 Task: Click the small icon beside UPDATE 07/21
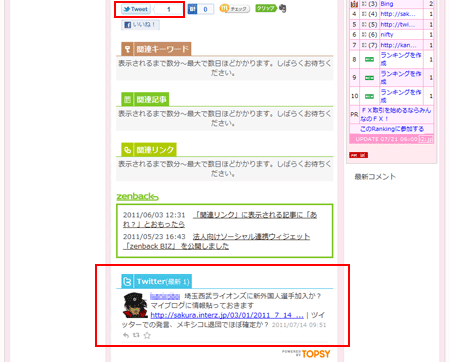click(426, 139)
